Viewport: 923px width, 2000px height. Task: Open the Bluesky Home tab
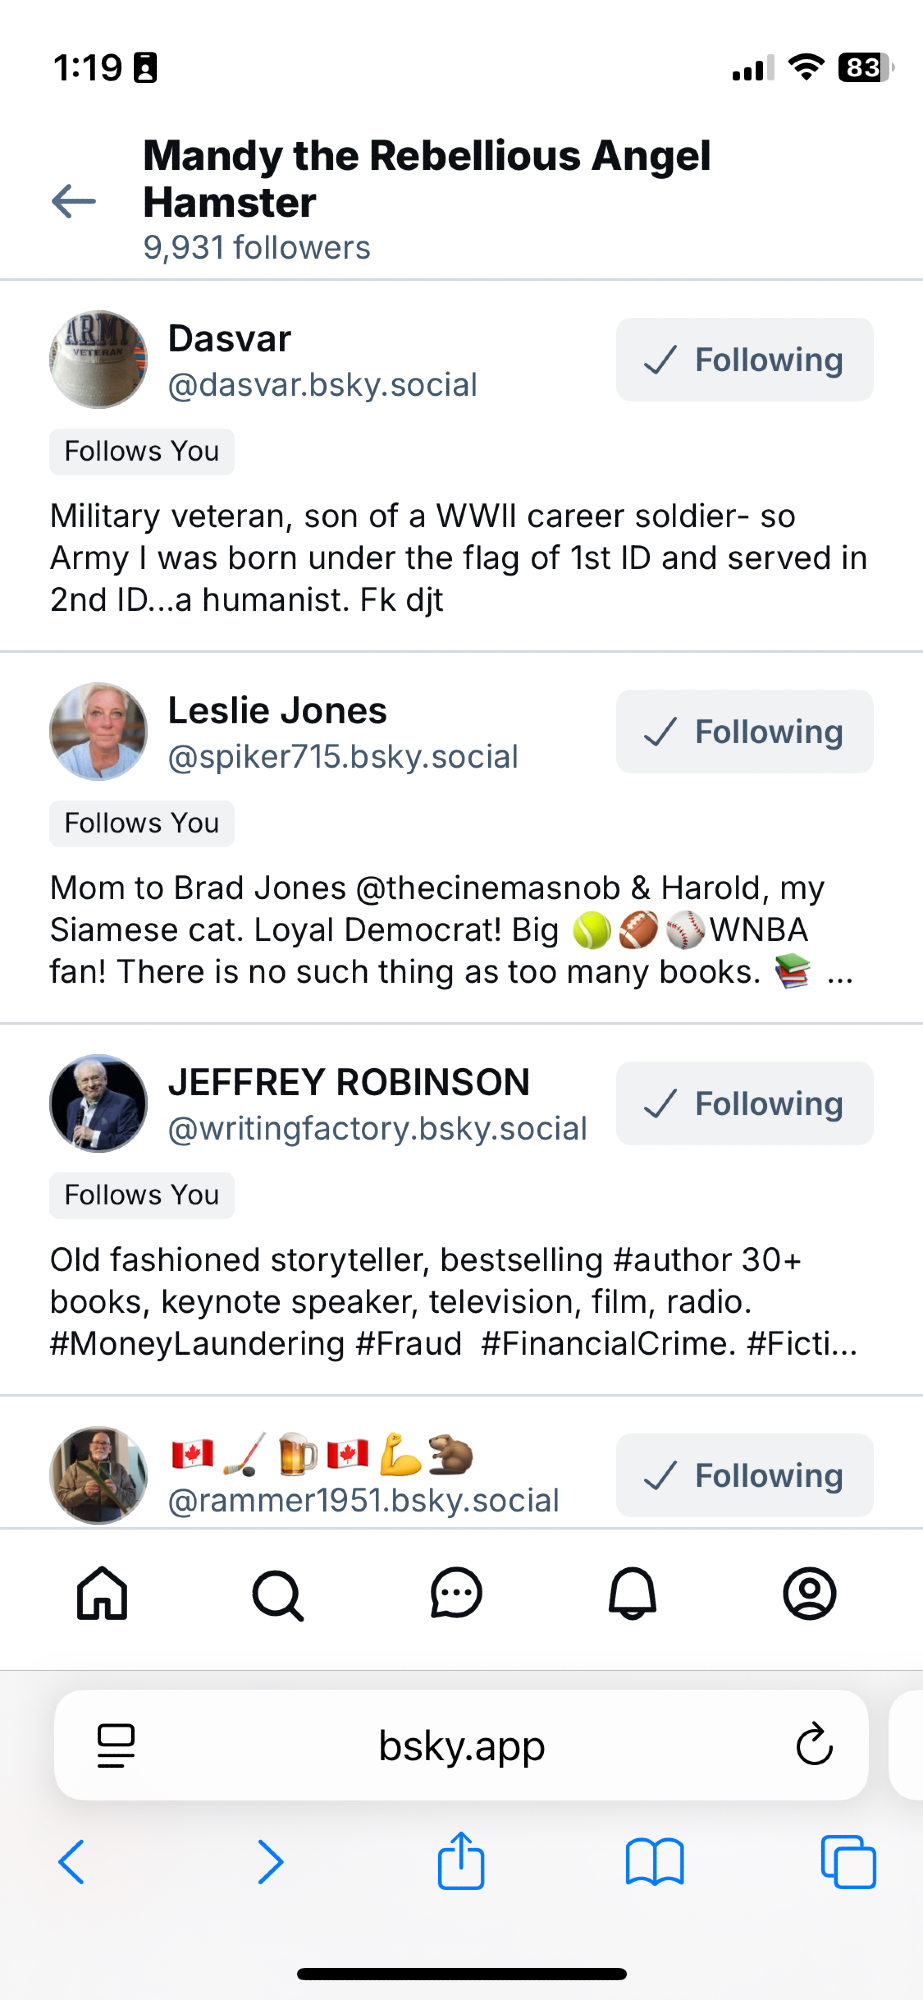(102, 1593)
